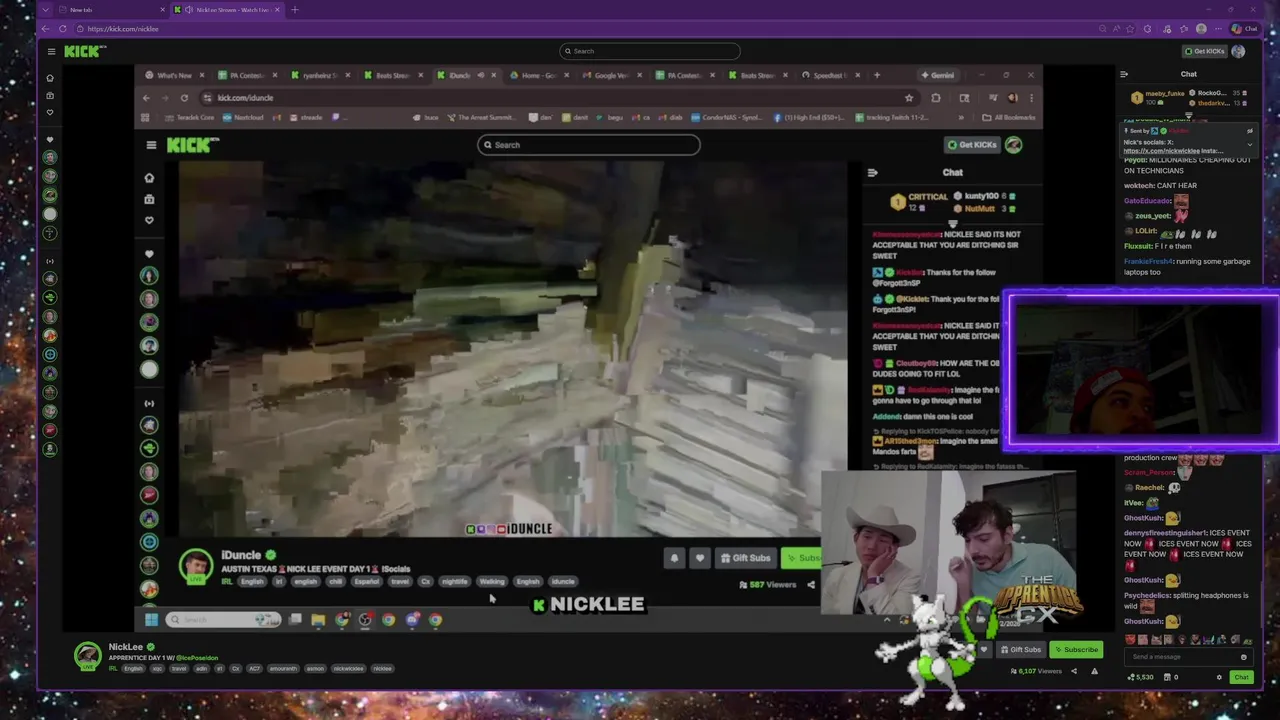Report stream using warning triangle icon
The image size is (1280, 720).
(1094, 671)
